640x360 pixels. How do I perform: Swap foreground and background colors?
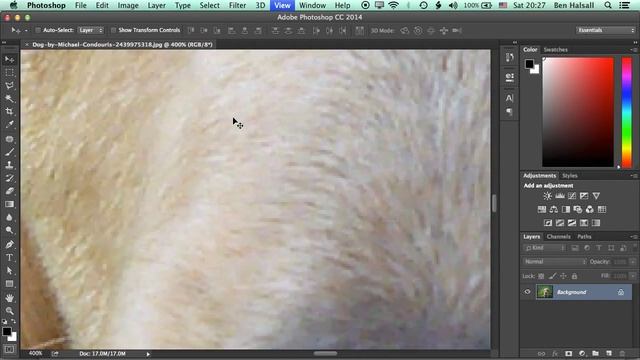tap(13, 321)
